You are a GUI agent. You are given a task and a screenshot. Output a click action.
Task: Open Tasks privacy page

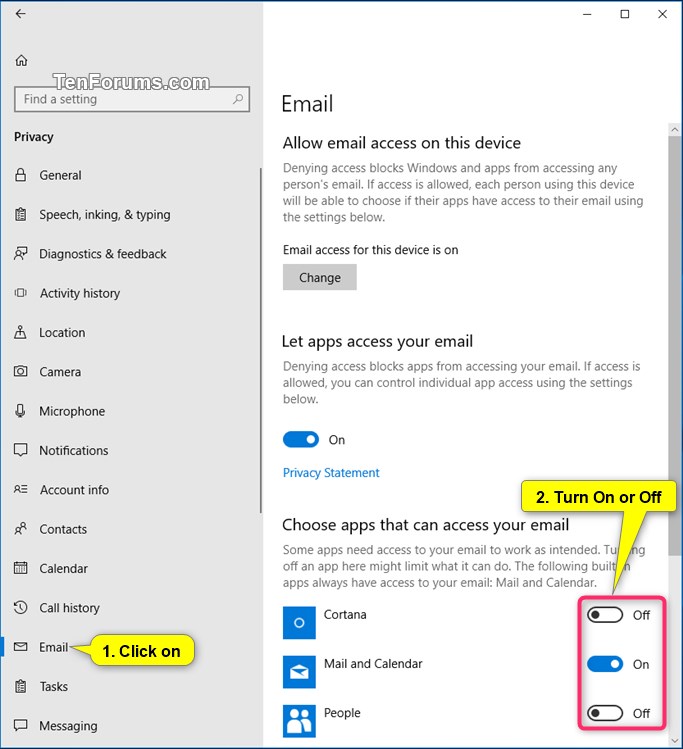coord(53,686)
